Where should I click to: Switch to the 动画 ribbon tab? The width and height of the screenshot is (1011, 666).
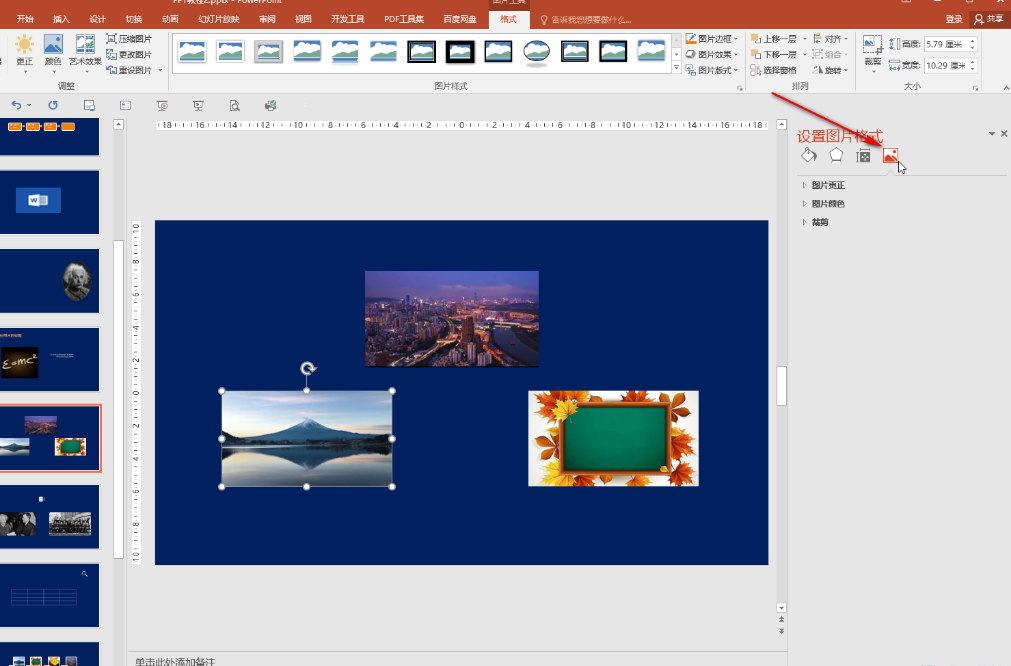point(170,19)
